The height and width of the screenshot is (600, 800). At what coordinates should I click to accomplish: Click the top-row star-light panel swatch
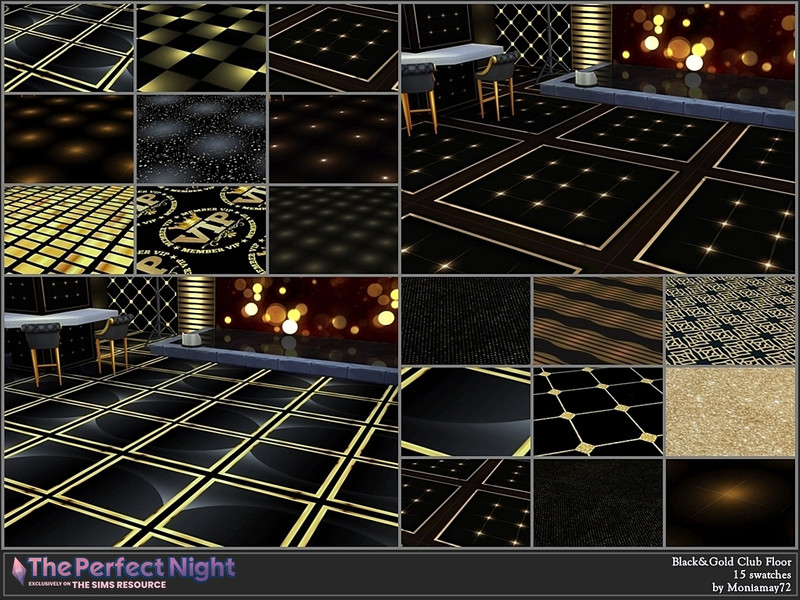[333, 48]
